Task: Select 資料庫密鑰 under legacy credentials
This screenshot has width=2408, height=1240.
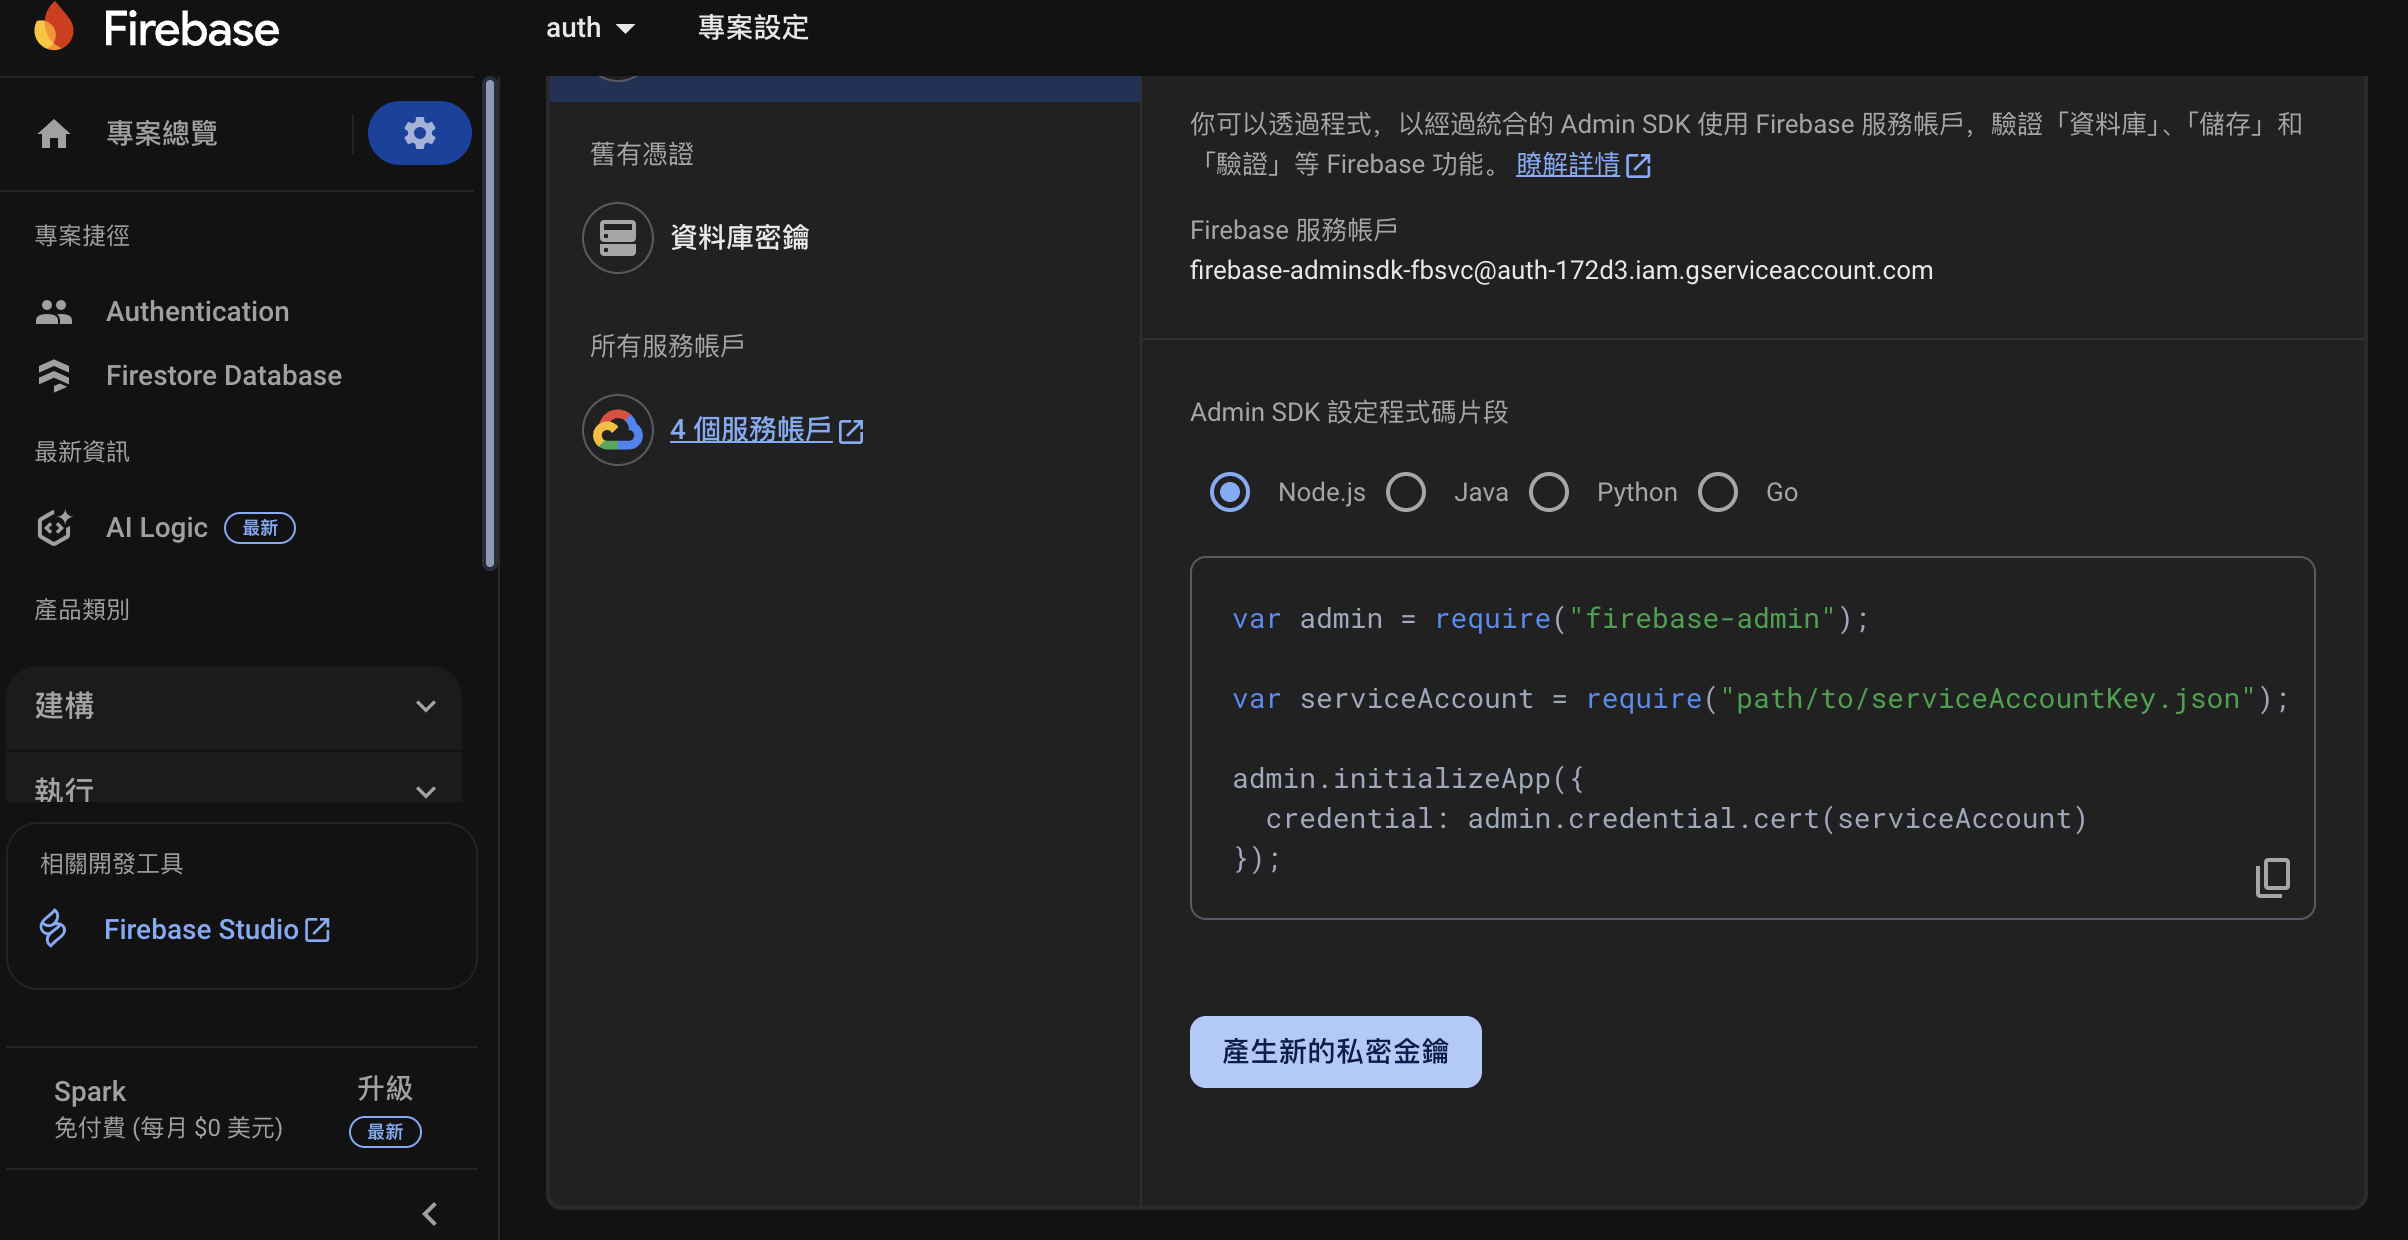Action: [x=739, y=238]
